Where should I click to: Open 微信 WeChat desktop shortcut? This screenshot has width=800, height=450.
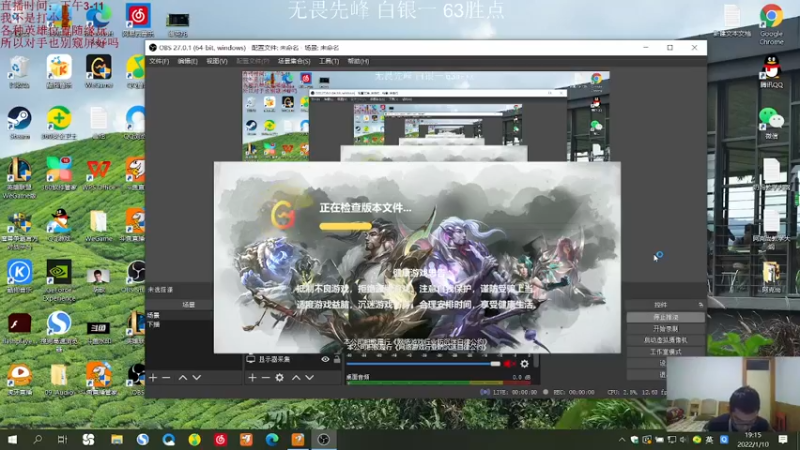pos(771,123)
